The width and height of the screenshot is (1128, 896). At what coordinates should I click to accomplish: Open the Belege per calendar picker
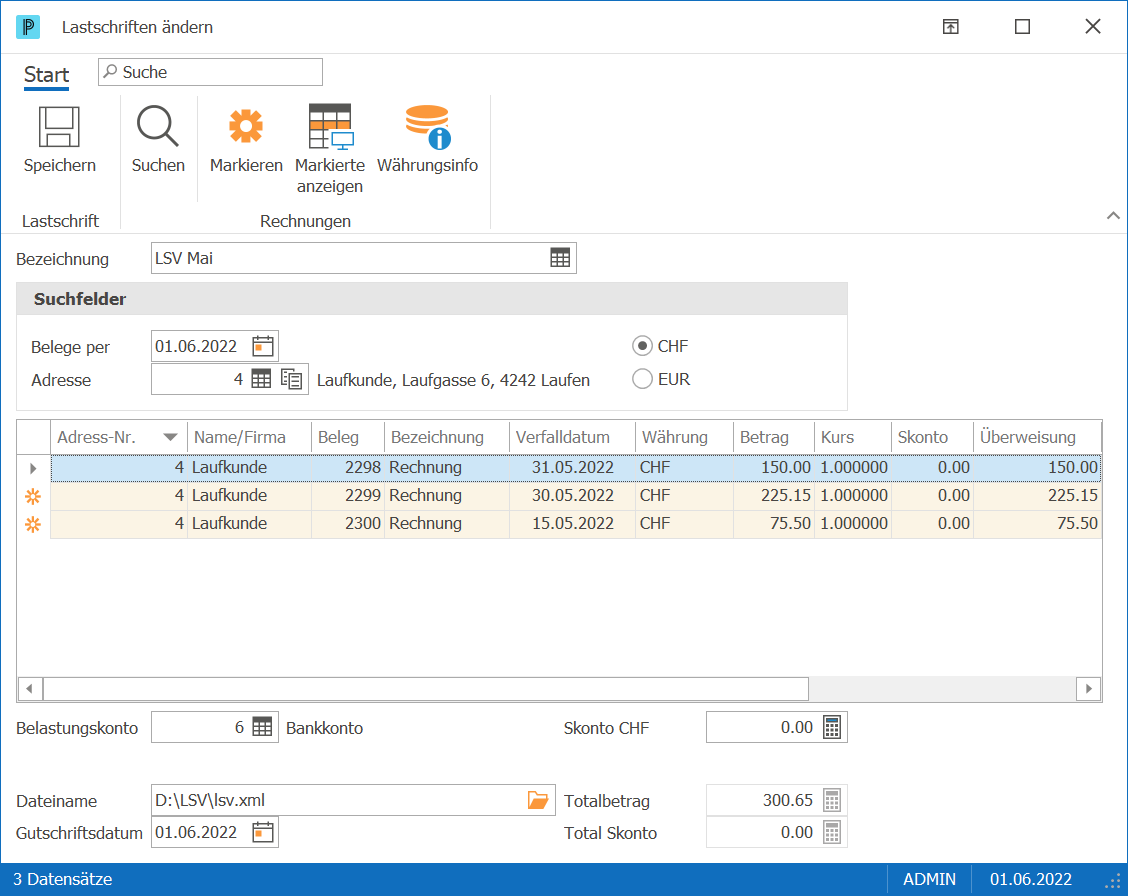[x=263, y=347]
